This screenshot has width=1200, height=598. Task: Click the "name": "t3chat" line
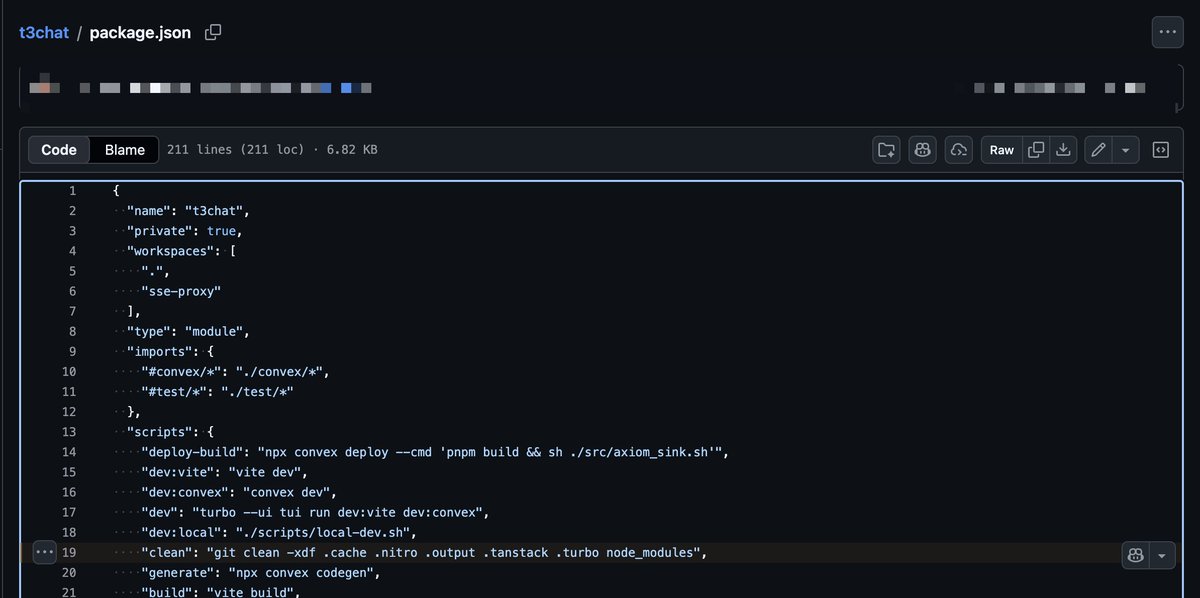point(188,210)
